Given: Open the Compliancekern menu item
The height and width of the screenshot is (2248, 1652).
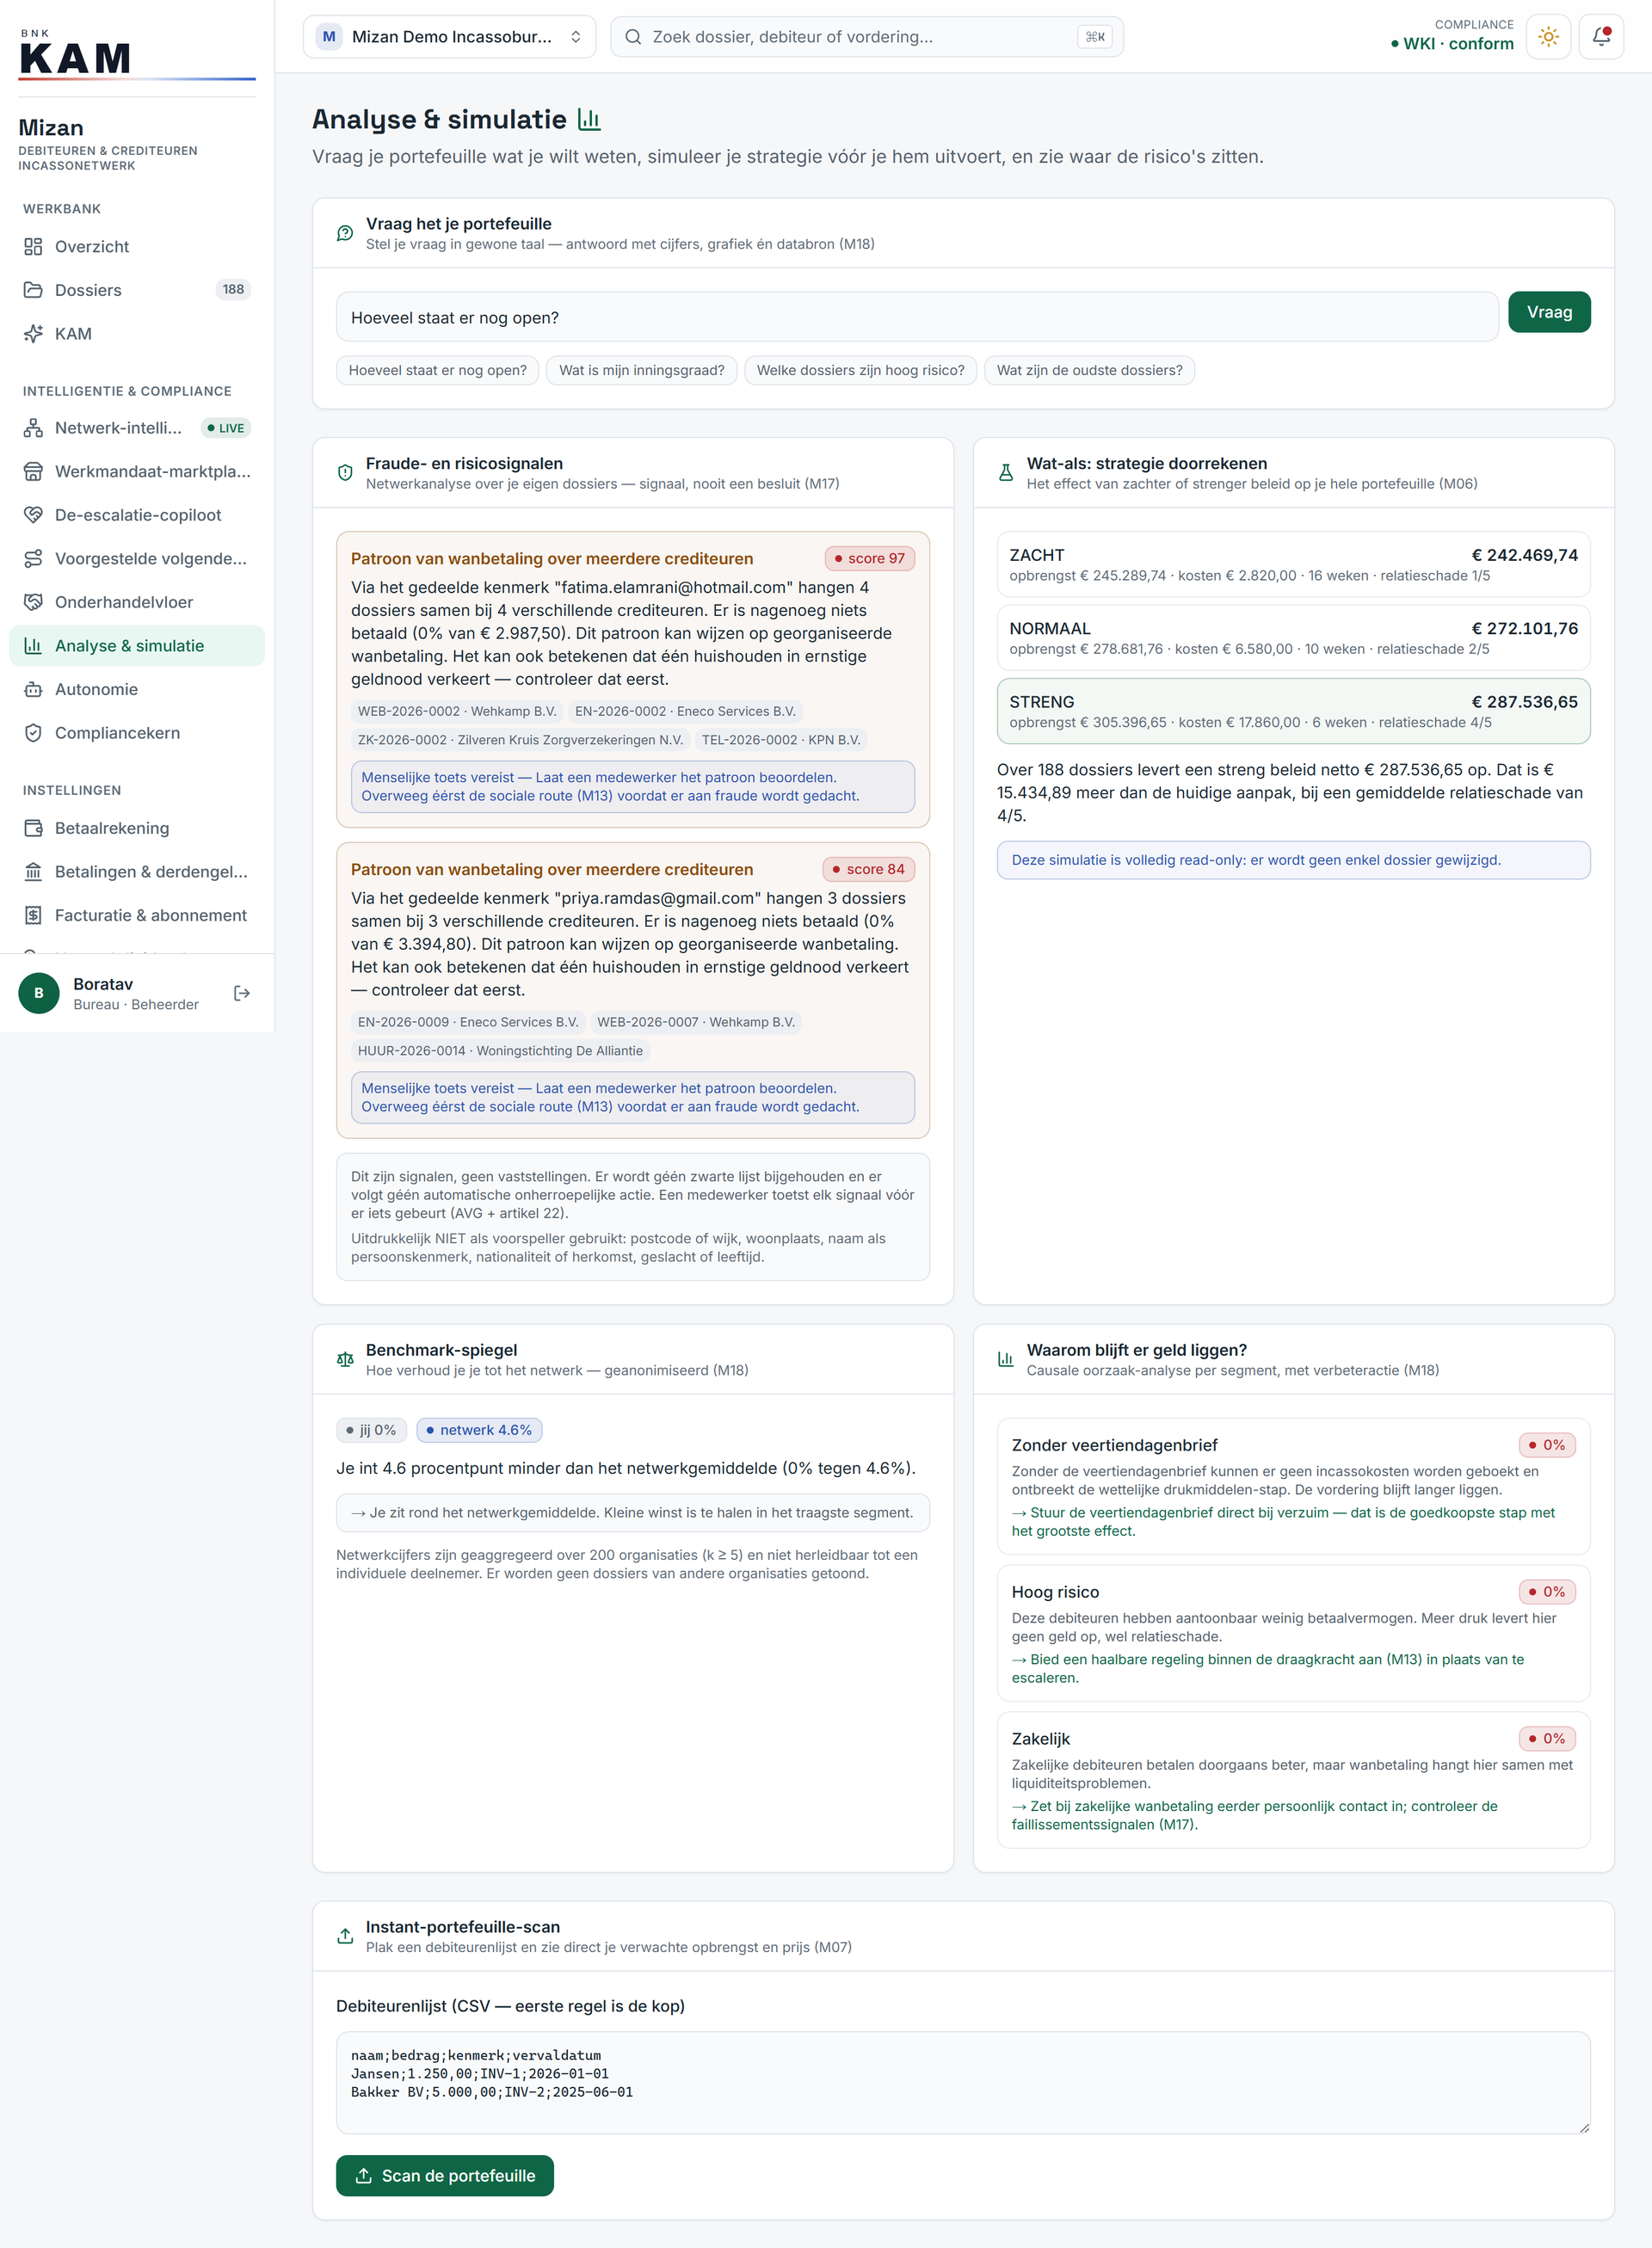Looking at the screenshot, I should (x=137, y=733).
